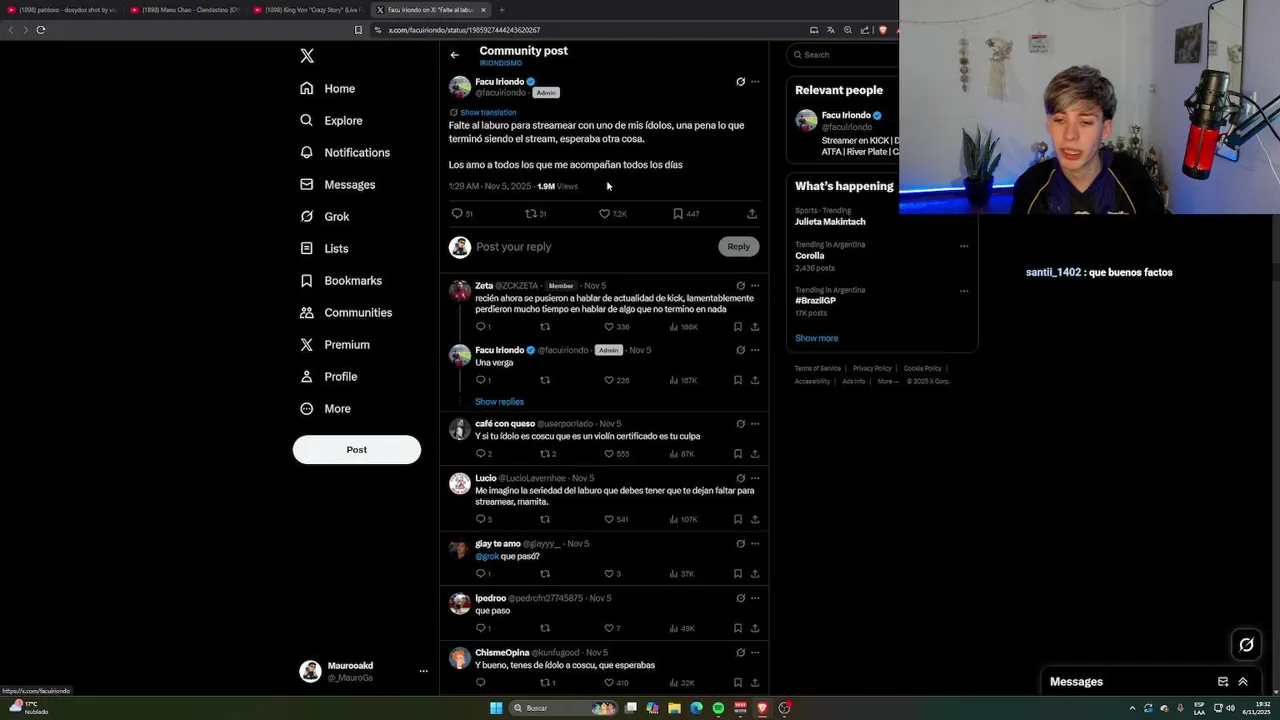
Task: Click the X Search box
Action: coord(845,55)
